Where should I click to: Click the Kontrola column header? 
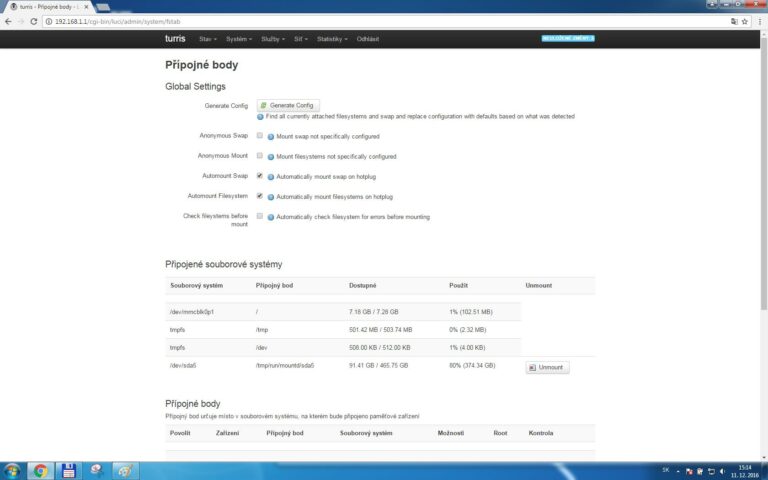[x=541, y=433]
